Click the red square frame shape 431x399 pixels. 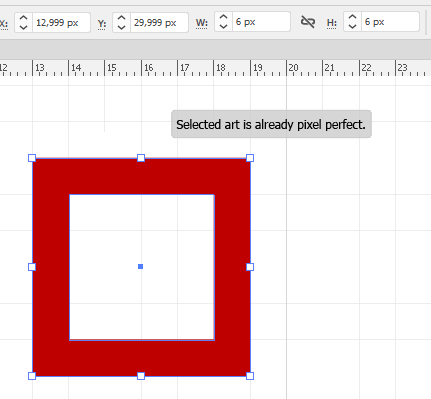[141, 176]
